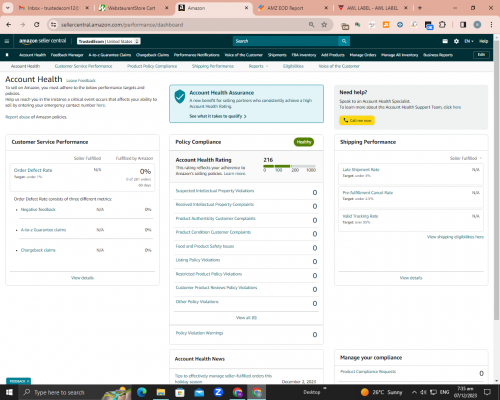Open the TrustedEcom United States account switcher
The height and width of the screenshot is (400, 500).
pos(109,41)
